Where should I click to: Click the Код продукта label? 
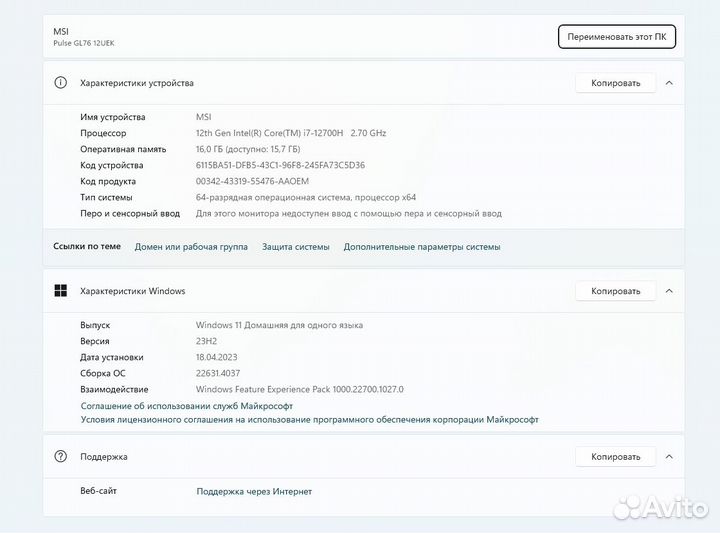click(108, 181)
